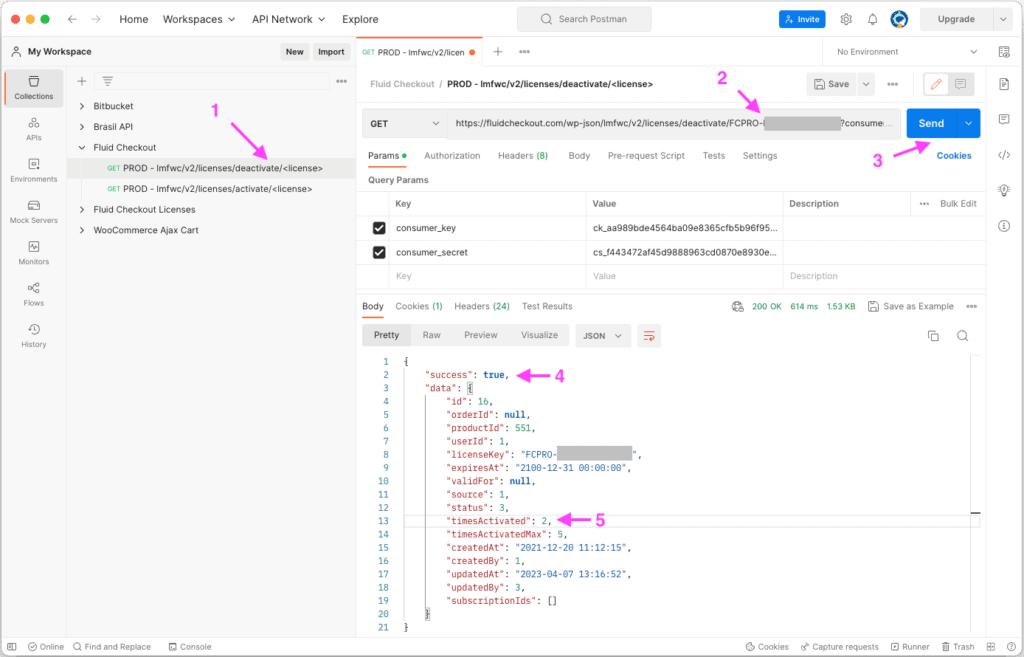Screen dimensions: 1024x657
Task: Switch to the Pre-request Script tab
Action: click(x=647, y=155)
